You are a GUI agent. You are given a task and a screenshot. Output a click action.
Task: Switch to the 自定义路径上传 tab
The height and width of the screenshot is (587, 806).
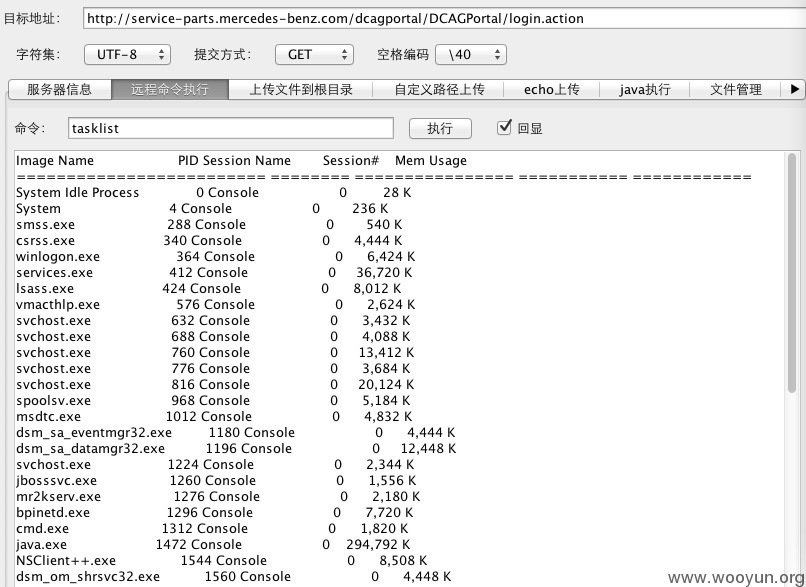(439, 89)
